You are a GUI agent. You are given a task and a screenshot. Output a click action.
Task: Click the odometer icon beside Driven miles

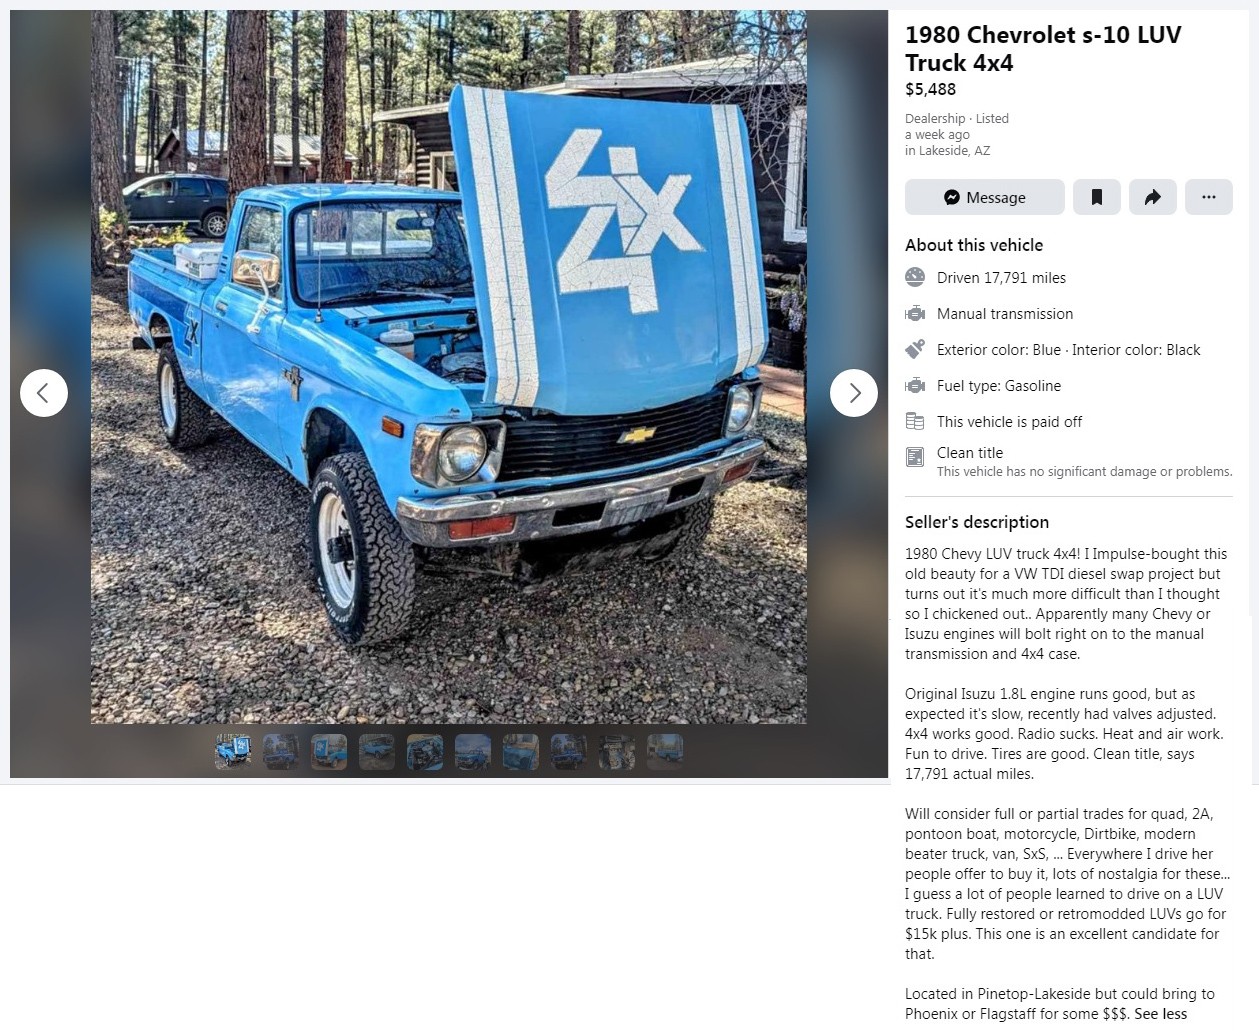pos(915,277)
